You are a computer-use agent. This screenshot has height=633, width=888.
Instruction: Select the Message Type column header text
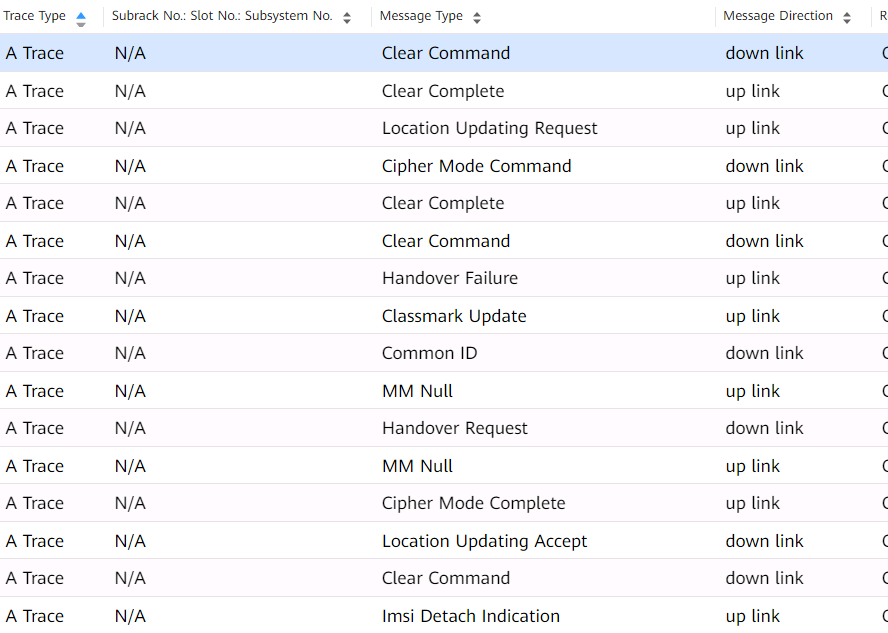click(421, 16)
